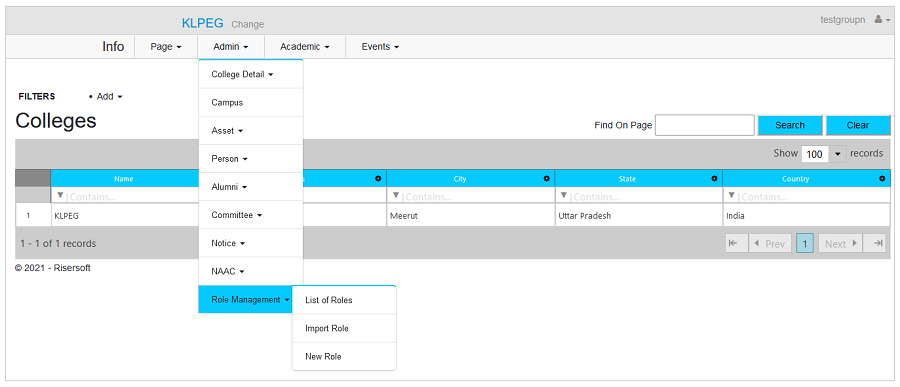Open the Country column gear icon
900x387 pixels.
[882, 179]
